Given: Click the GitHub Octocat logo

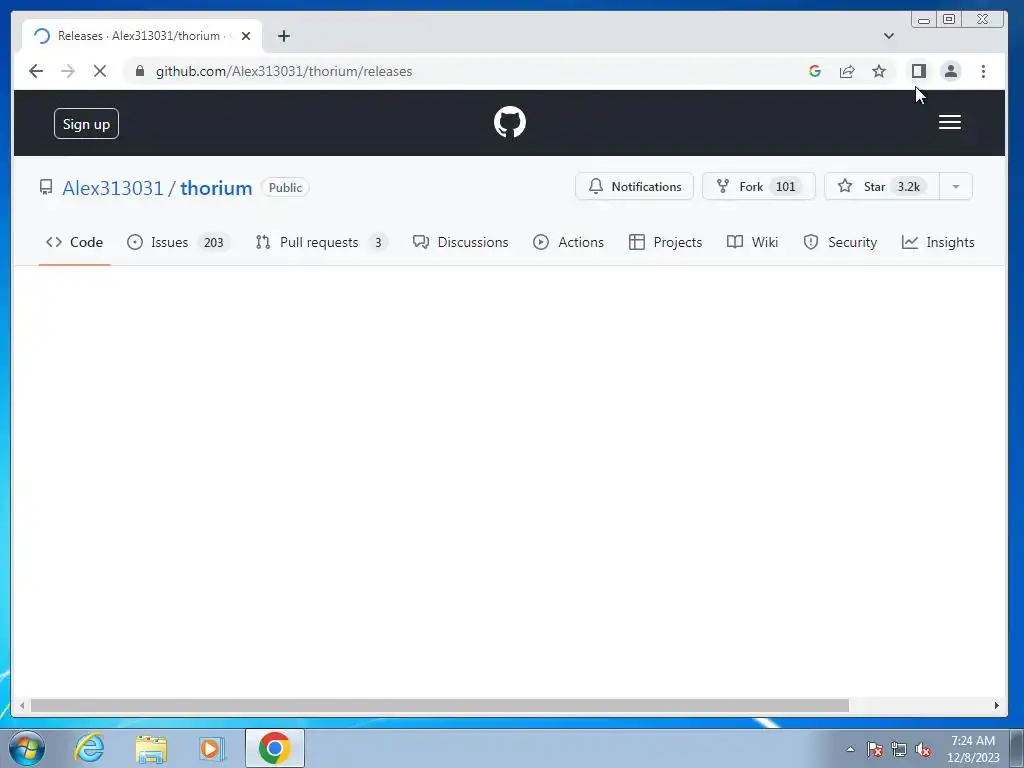Looking at the screenshot, I should (510, 122).
